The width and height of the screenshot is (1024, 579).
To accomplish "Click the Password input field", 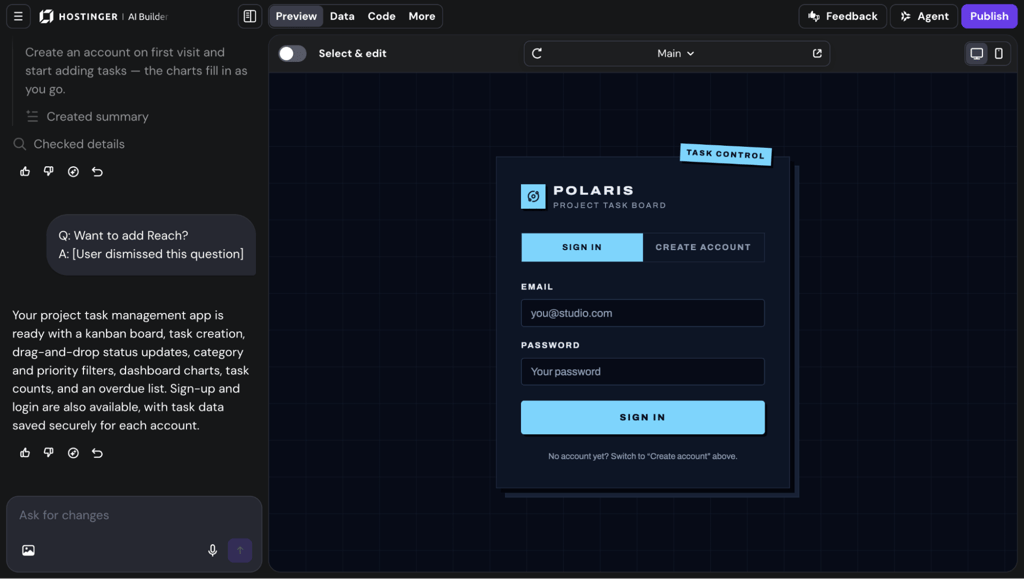I will click(643, 371).
